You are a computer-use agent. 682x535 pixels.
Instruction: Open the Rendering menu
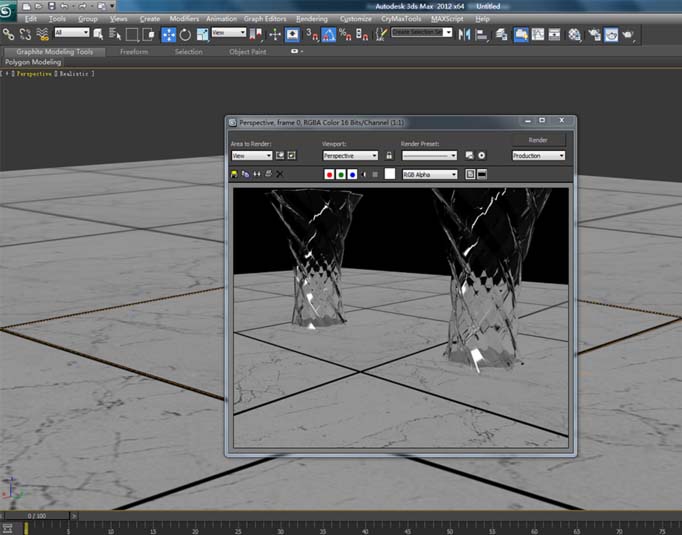(x=311, y=18)
